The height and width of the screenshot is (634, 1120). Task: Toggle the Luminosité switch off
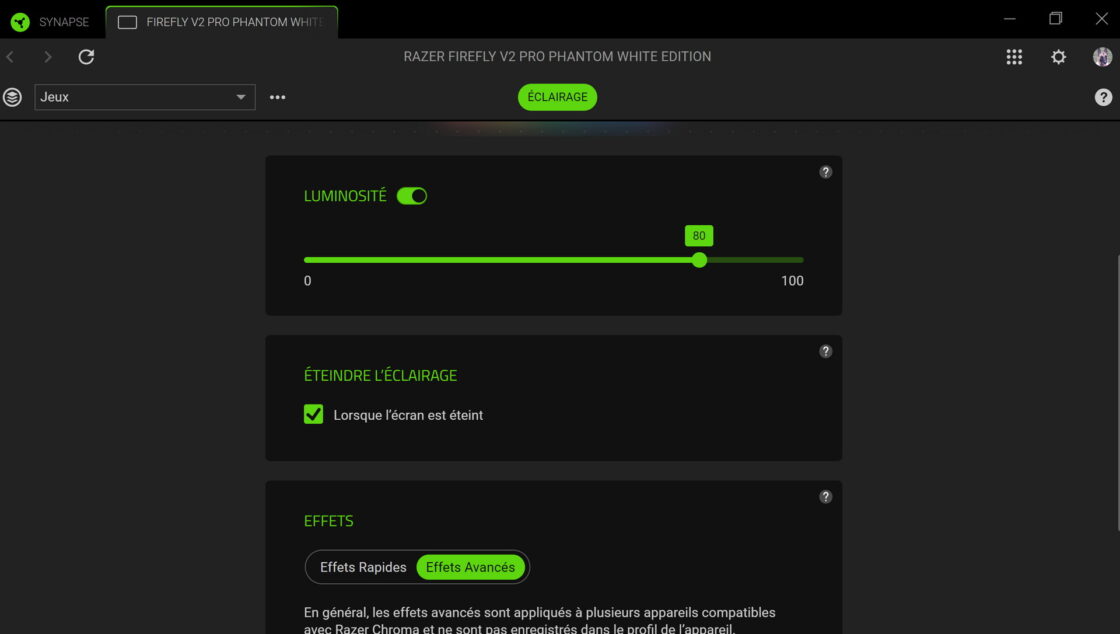(411, 196)
